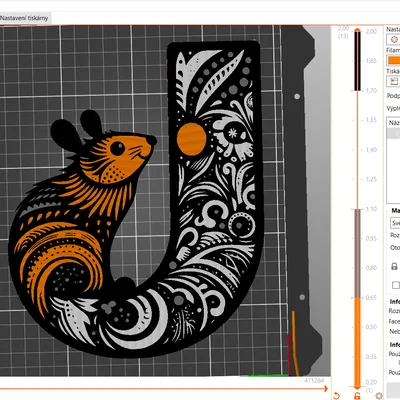This screenshot has width=400, height=400.
Task: Select the highlighted row in the object list
Action: click(x=394, y=133)
